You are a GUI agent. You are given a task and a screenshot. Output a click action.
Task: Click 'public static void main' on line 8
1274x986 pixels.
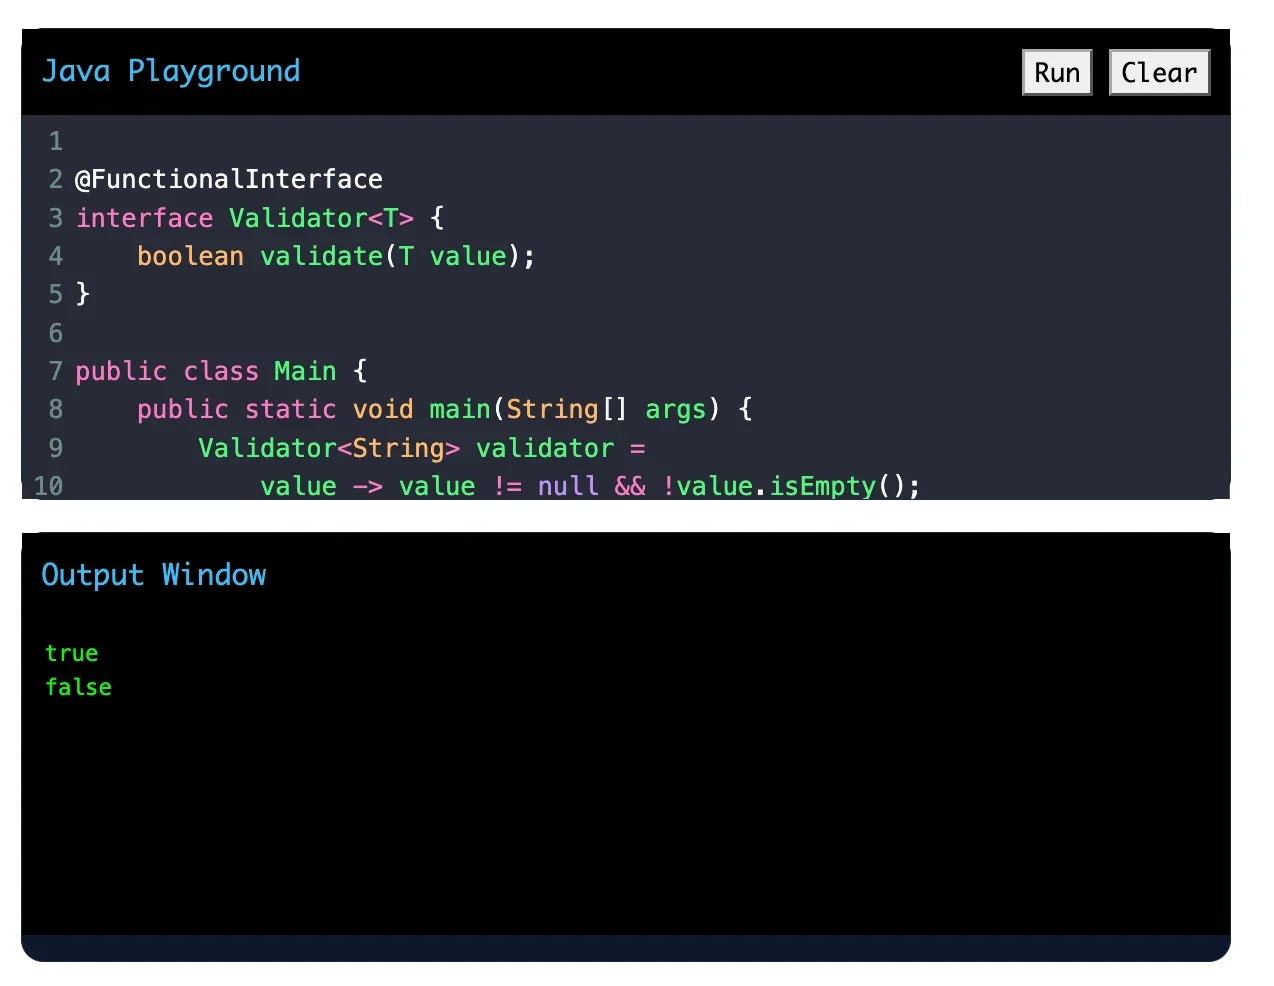pos(314,409)
